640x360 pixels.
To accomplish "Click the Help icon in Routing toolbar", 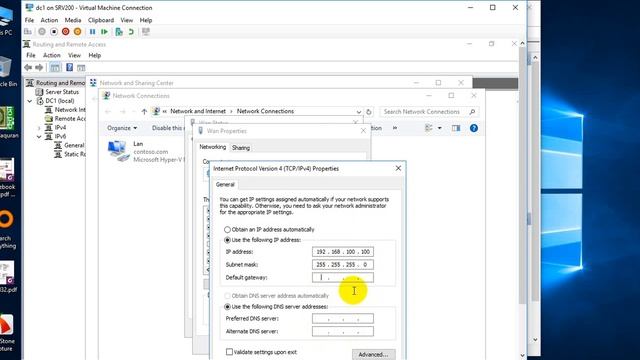I will coord(69,67).
